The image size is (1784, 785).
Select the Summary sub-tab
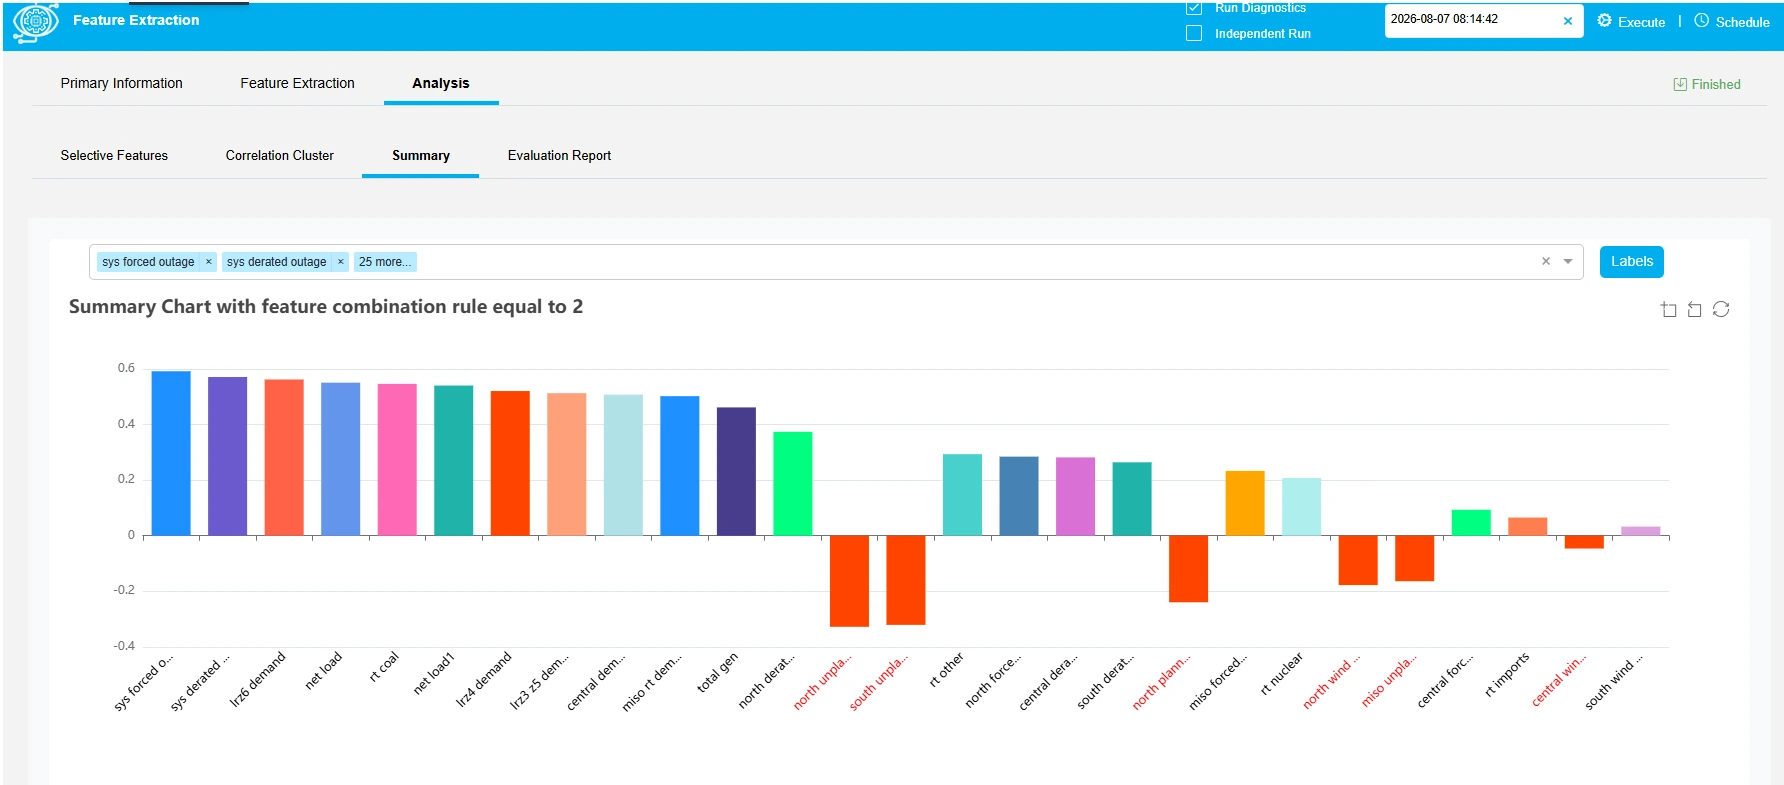(x=420, y=155)
